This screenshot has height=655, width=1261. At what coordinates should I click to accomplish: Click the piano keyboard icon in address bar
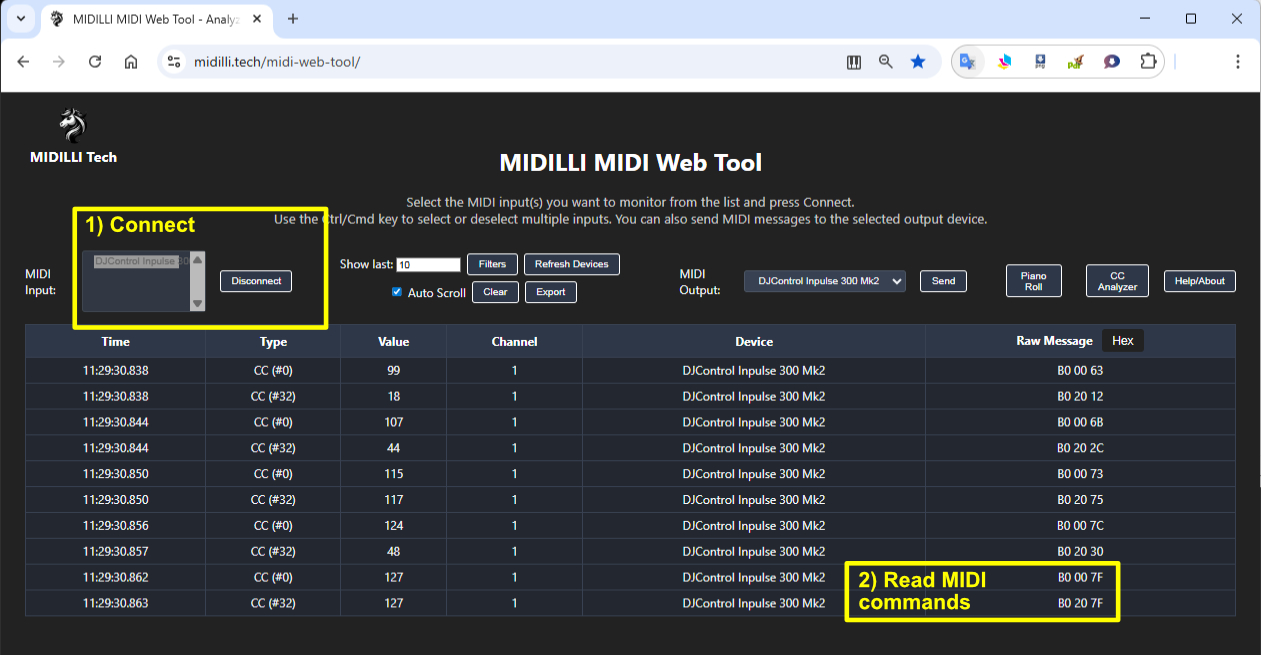854,62
